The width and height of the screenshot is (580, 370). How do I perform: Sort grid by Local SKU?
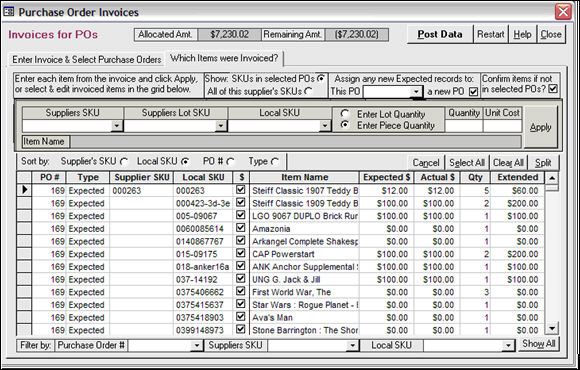point(185,162)
